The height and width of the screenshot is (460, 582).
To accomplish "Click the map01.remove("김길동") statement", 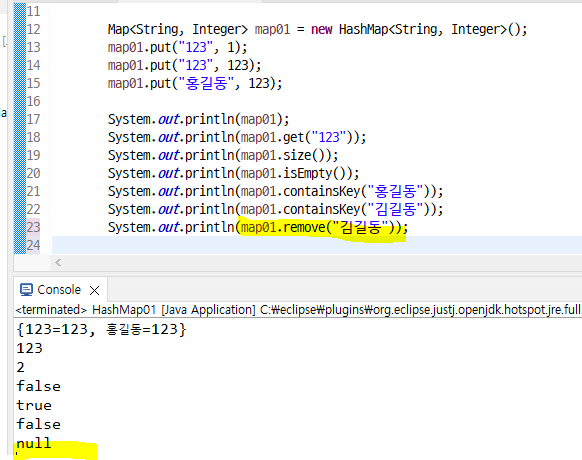I will click(x=258, y=227).
